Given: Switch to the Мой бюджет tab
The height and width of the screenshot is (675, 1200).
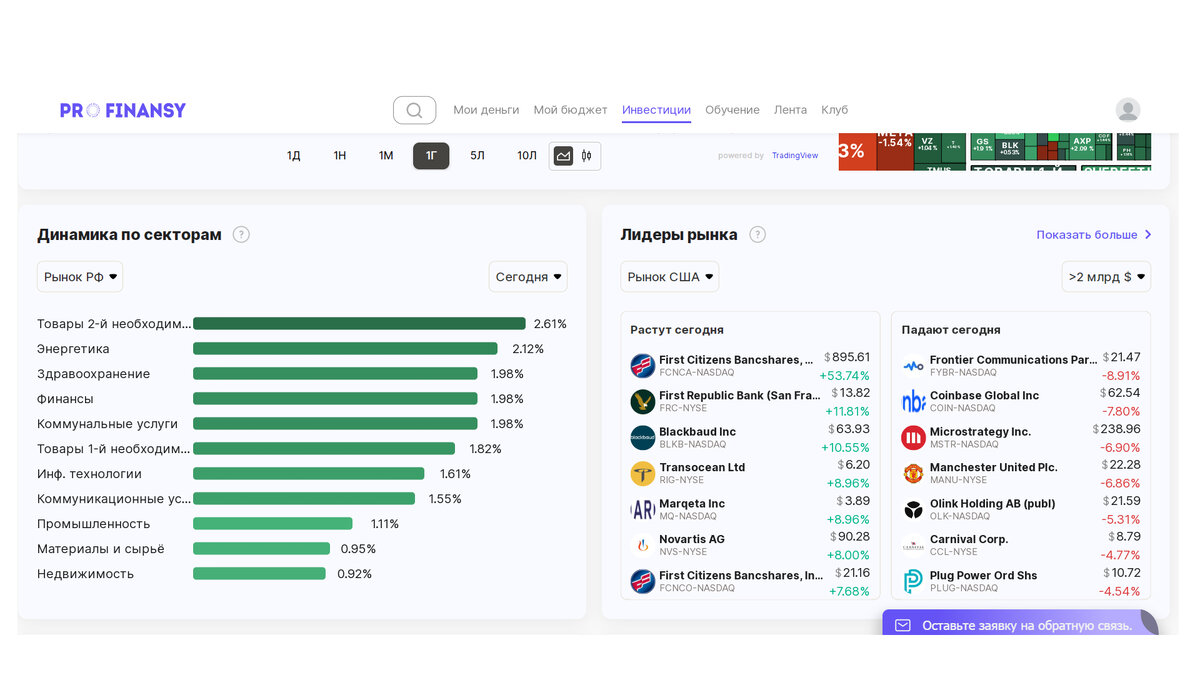Looking at the screenshot, I should click(571, 110).
